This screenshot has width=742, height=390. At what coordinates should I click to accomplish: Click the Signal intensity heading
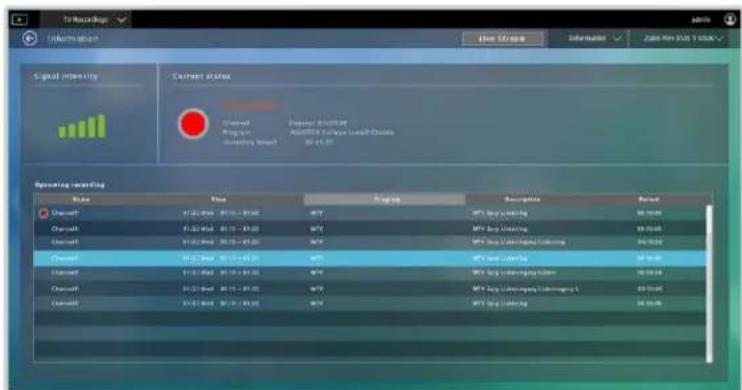click(x=65, y=76)
